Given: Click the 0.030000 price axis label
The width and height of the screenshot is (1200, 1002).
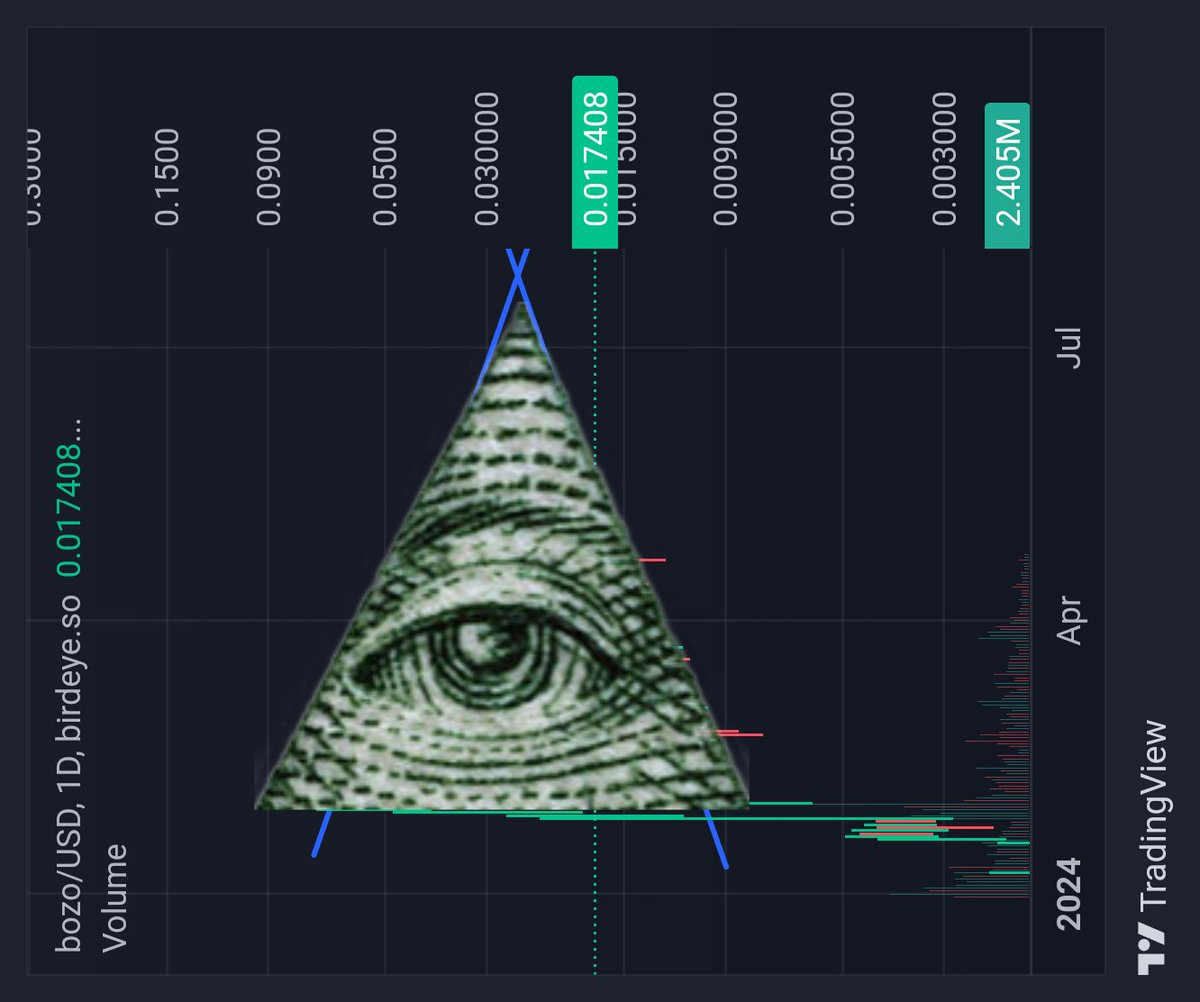Looking at the screenshot, I should point(487,160).
